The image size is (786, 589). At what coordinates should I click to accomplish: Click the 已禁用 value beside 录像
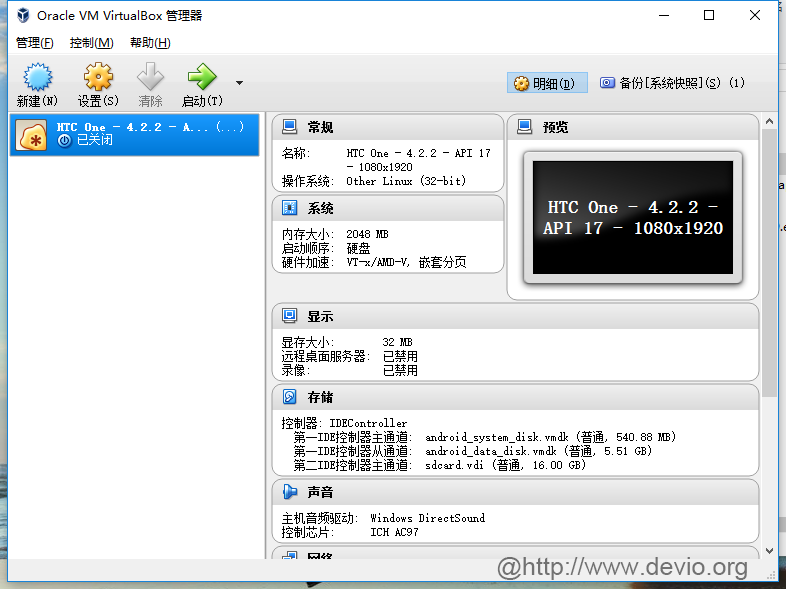(x=400, y=370)
